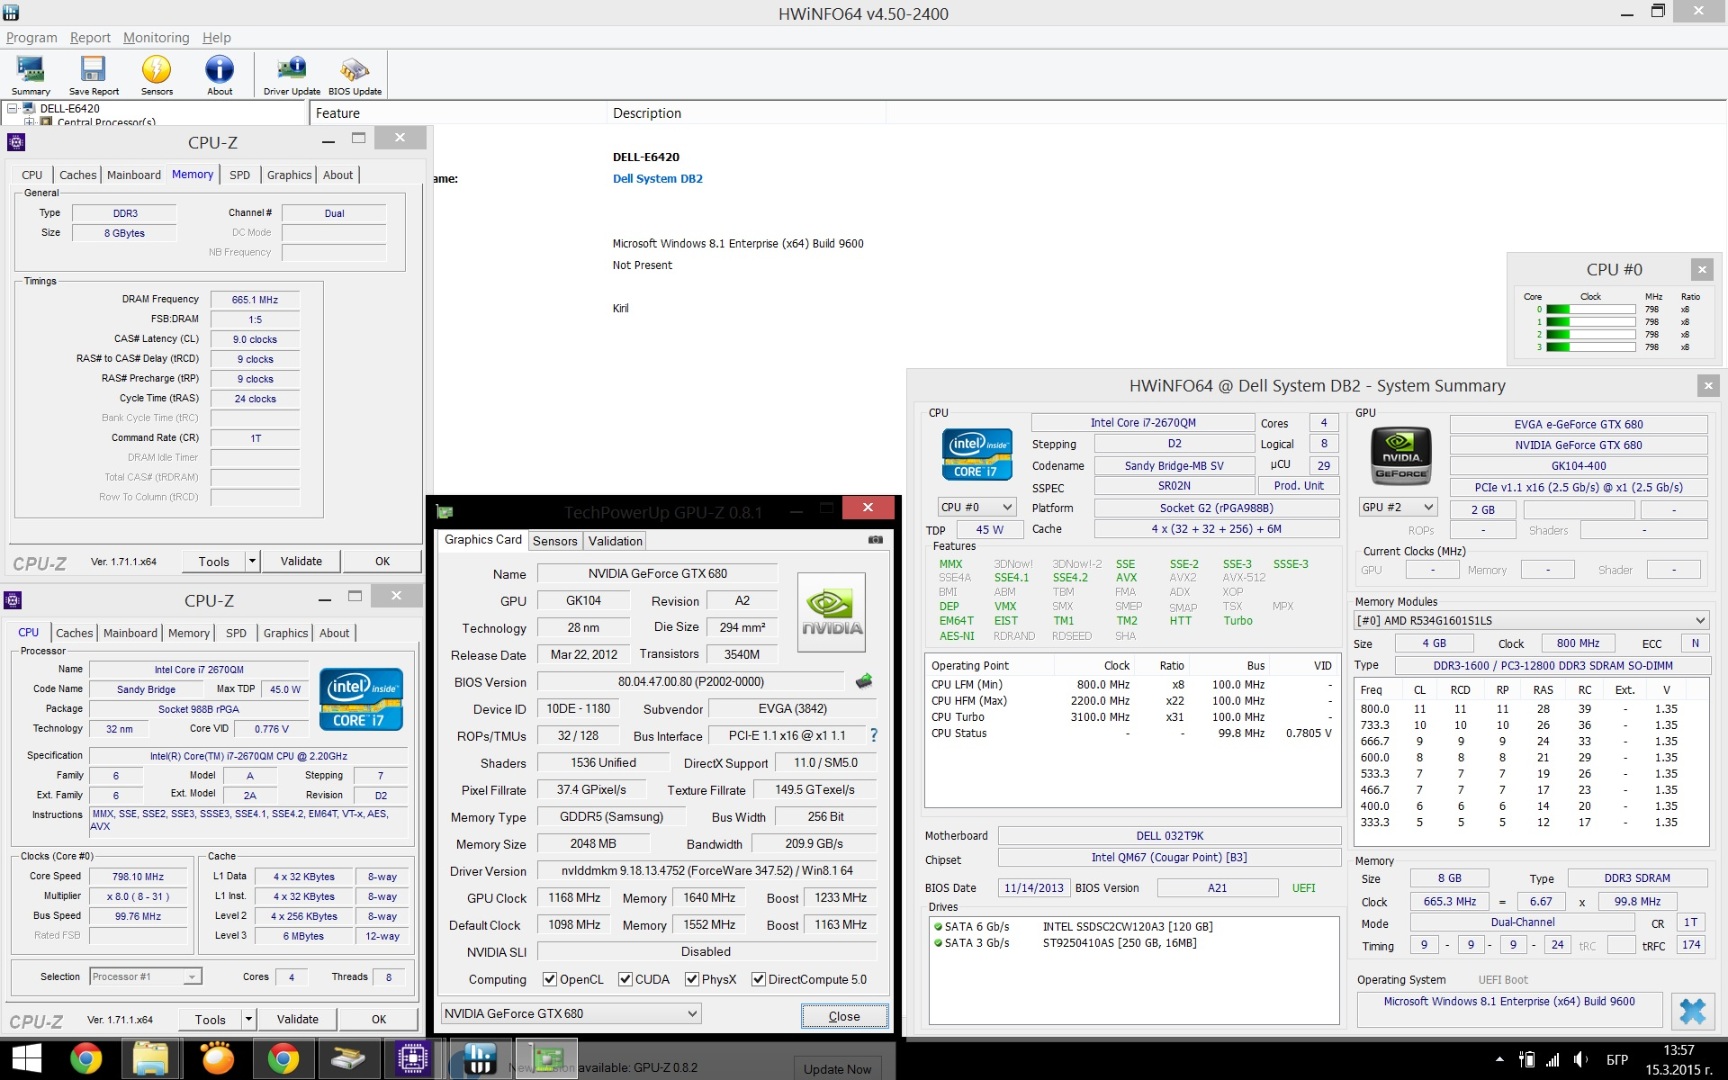This screenshot has height=1080, width=1728.
Task: Show hidden tray icons arrow
Action: tap(1499, 1059)
